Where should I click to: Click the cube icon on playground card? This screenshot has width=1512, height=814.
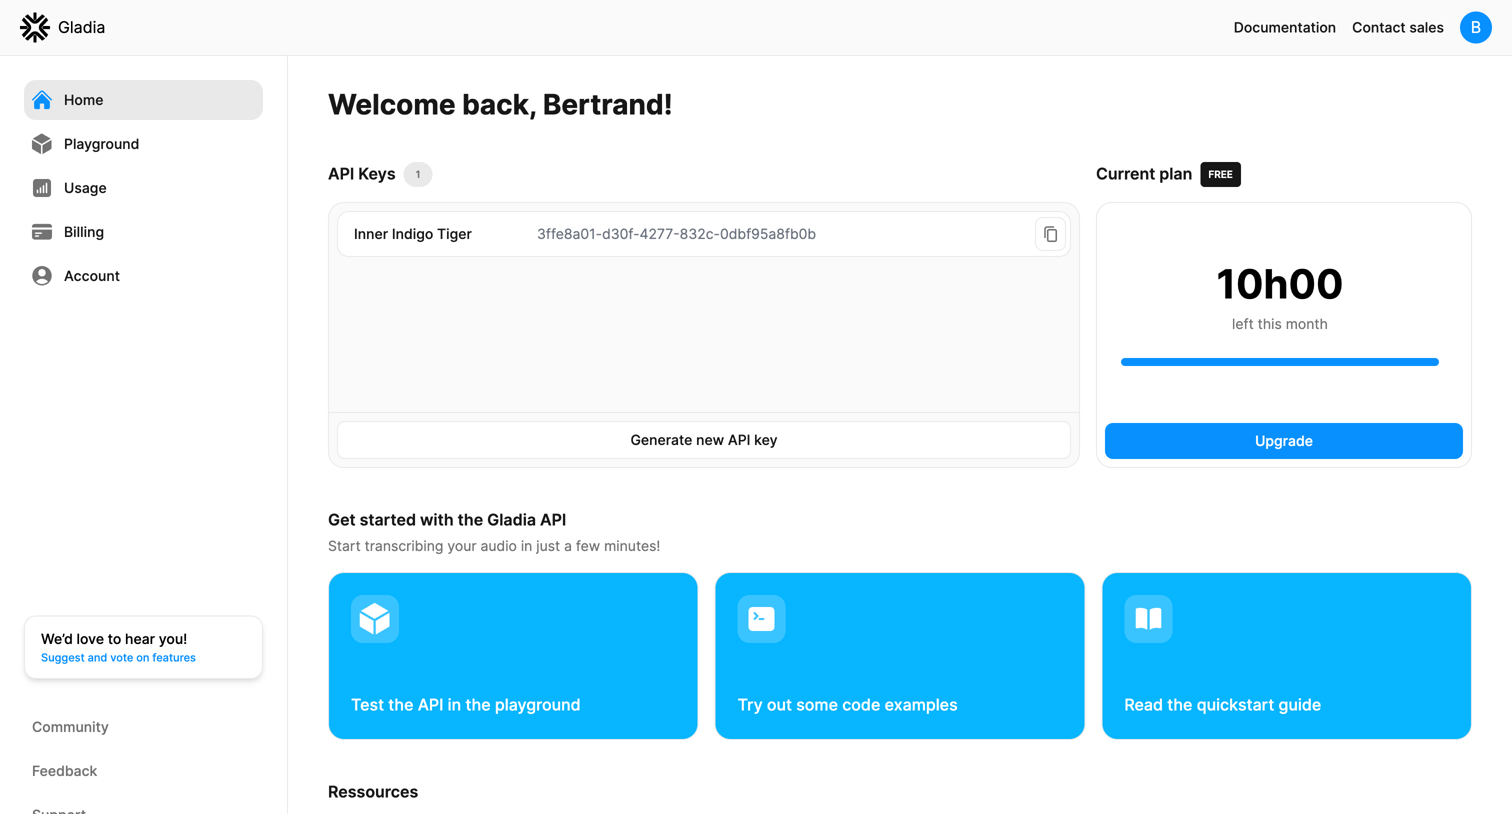coord(375,619)
